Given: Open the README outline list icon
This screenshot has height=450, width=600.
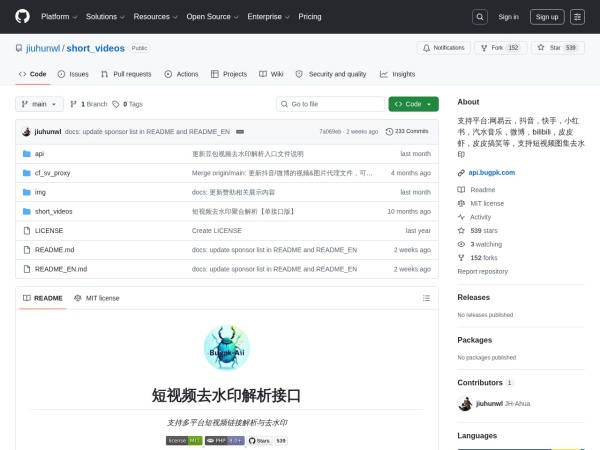Looking at the screenshot, I should tap(426, 298).
